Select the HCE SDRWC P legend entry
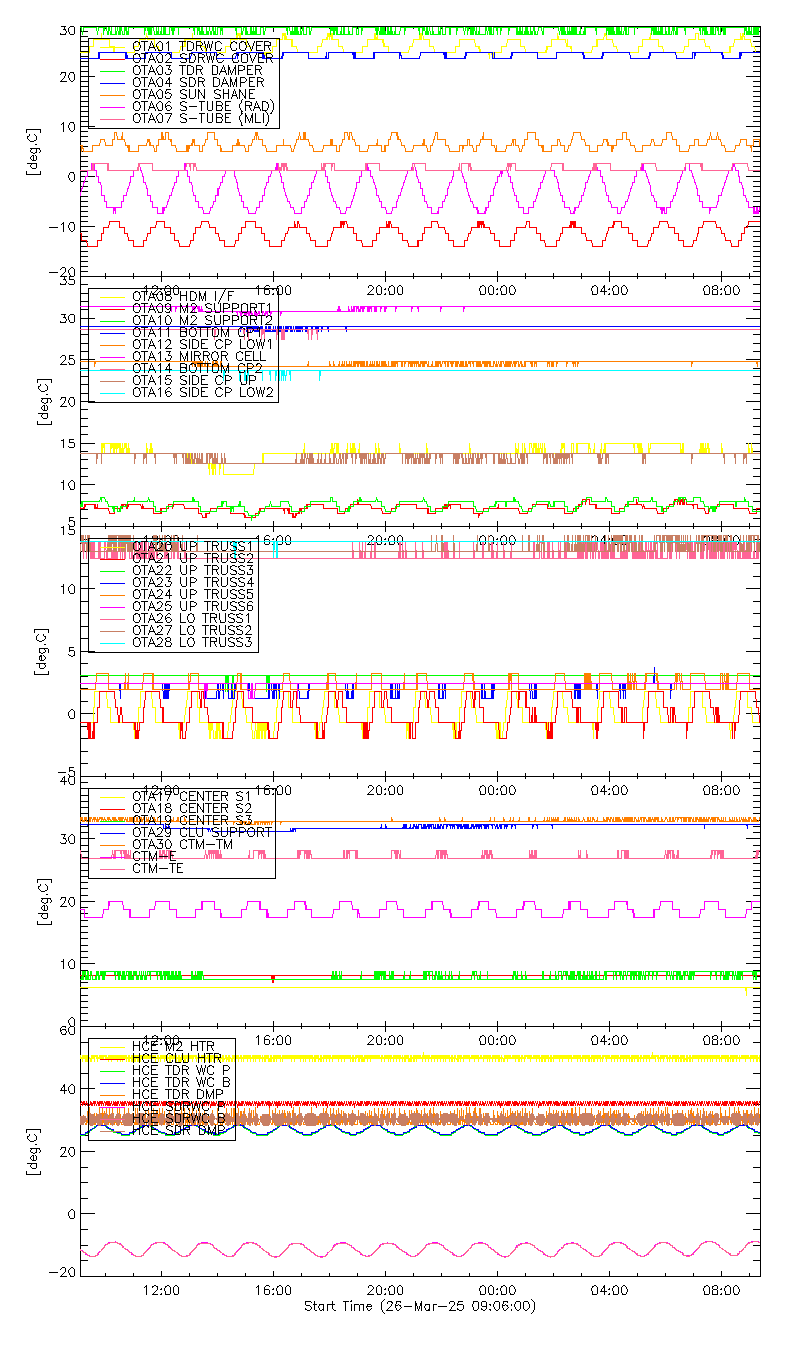Image resolution: width=800 pixels, height=1350 pixels. tap(180, 1107)
